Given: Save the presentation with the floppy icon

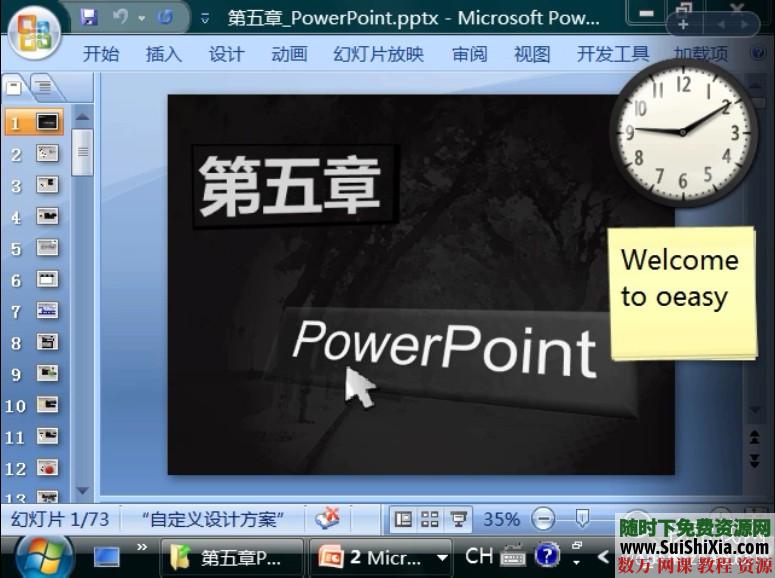Looking at the screenshot, I should click(x=89, y=18).
